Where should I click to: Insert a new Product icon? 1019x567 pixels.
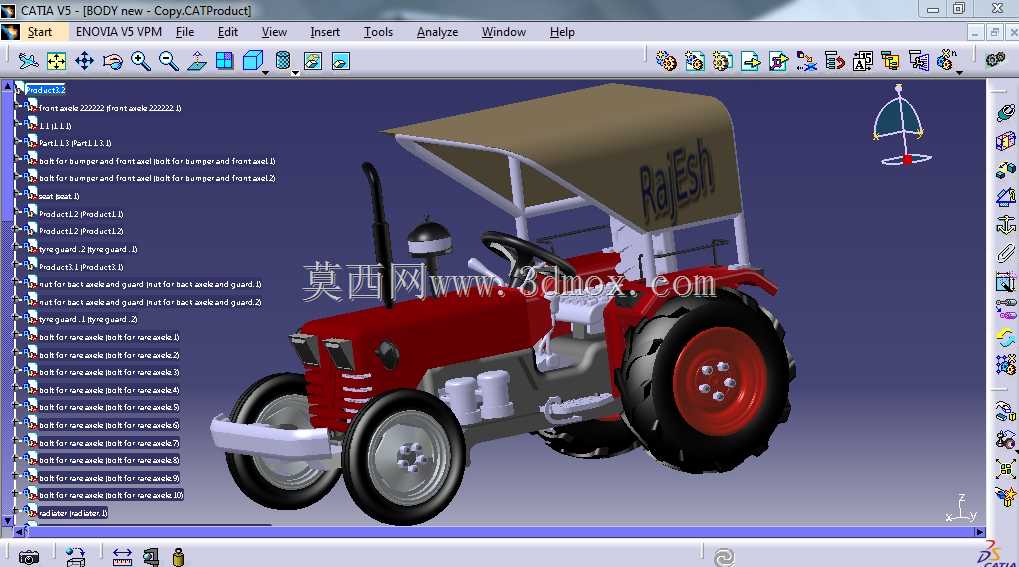[x=694, y=61]
